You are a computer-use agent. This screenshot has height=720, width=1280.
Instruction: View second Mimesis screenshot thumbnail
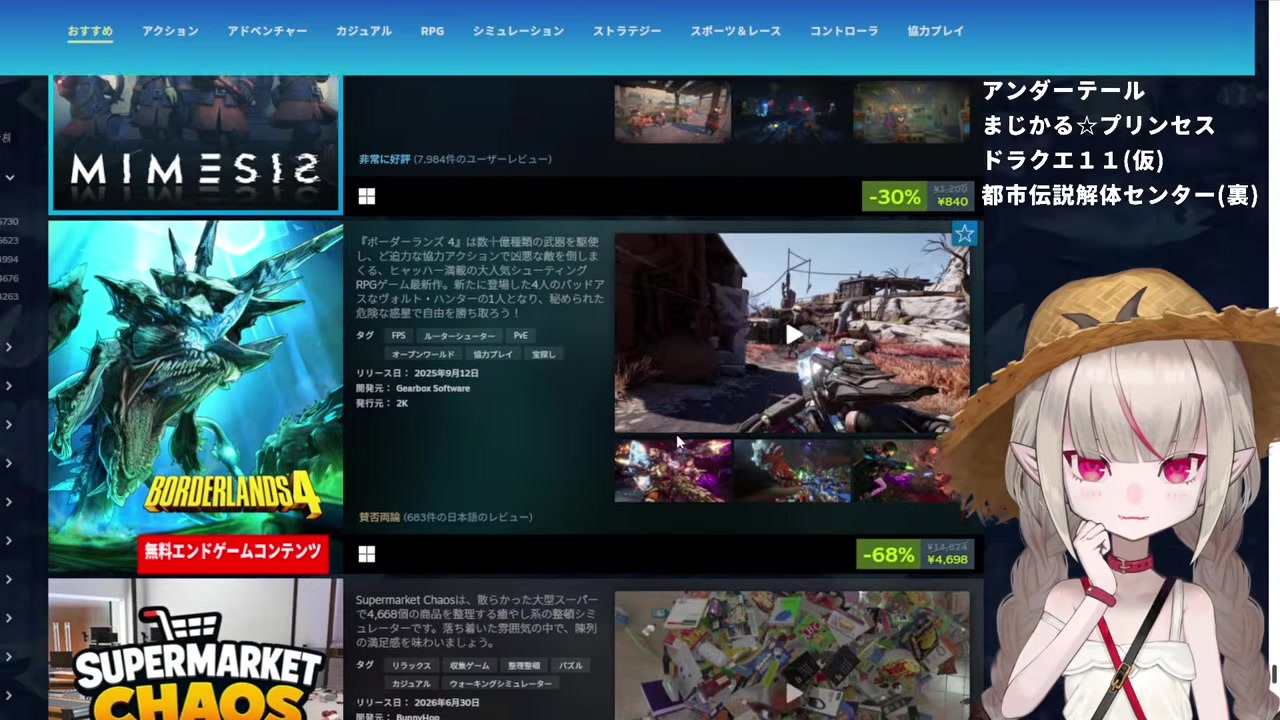[x=792, y=111]
